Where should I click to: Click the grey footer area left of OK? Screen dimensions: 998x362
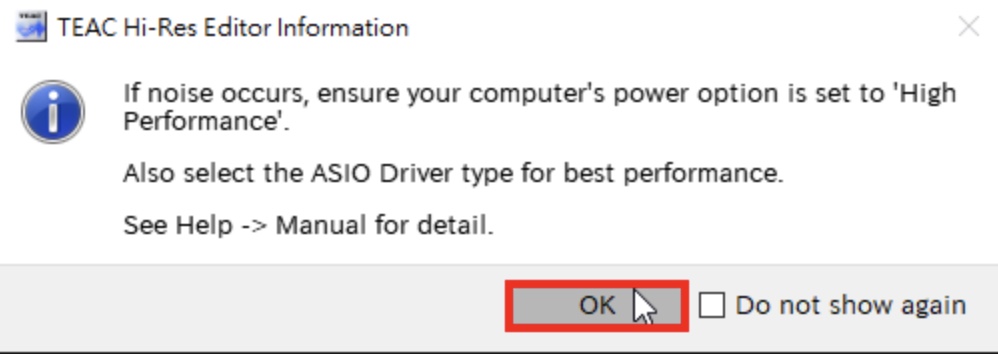(255, 307)
